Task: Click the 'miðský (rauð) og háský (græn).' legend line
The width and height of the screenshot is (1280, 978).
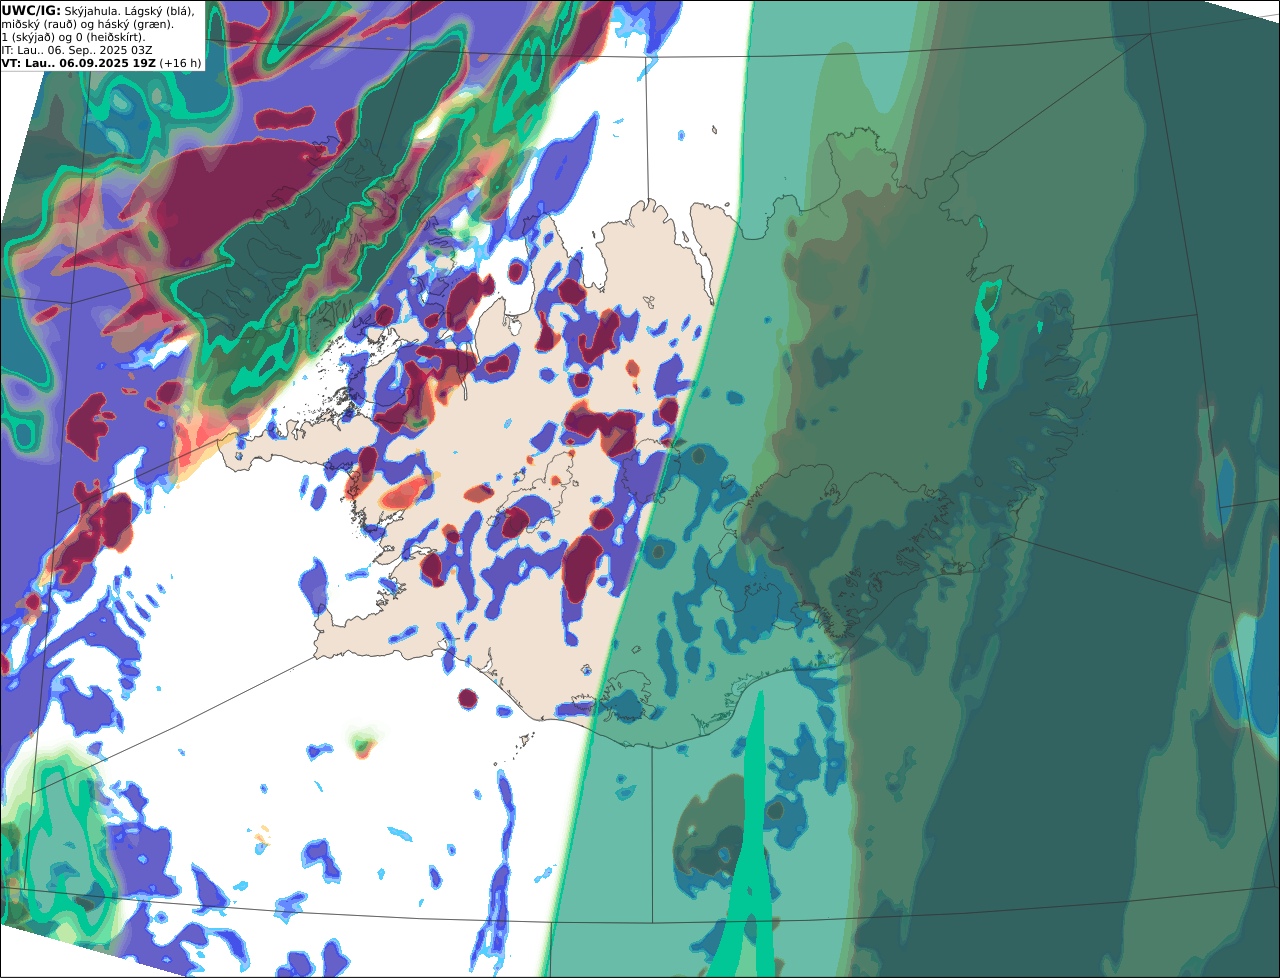Action: click(87, 24)
